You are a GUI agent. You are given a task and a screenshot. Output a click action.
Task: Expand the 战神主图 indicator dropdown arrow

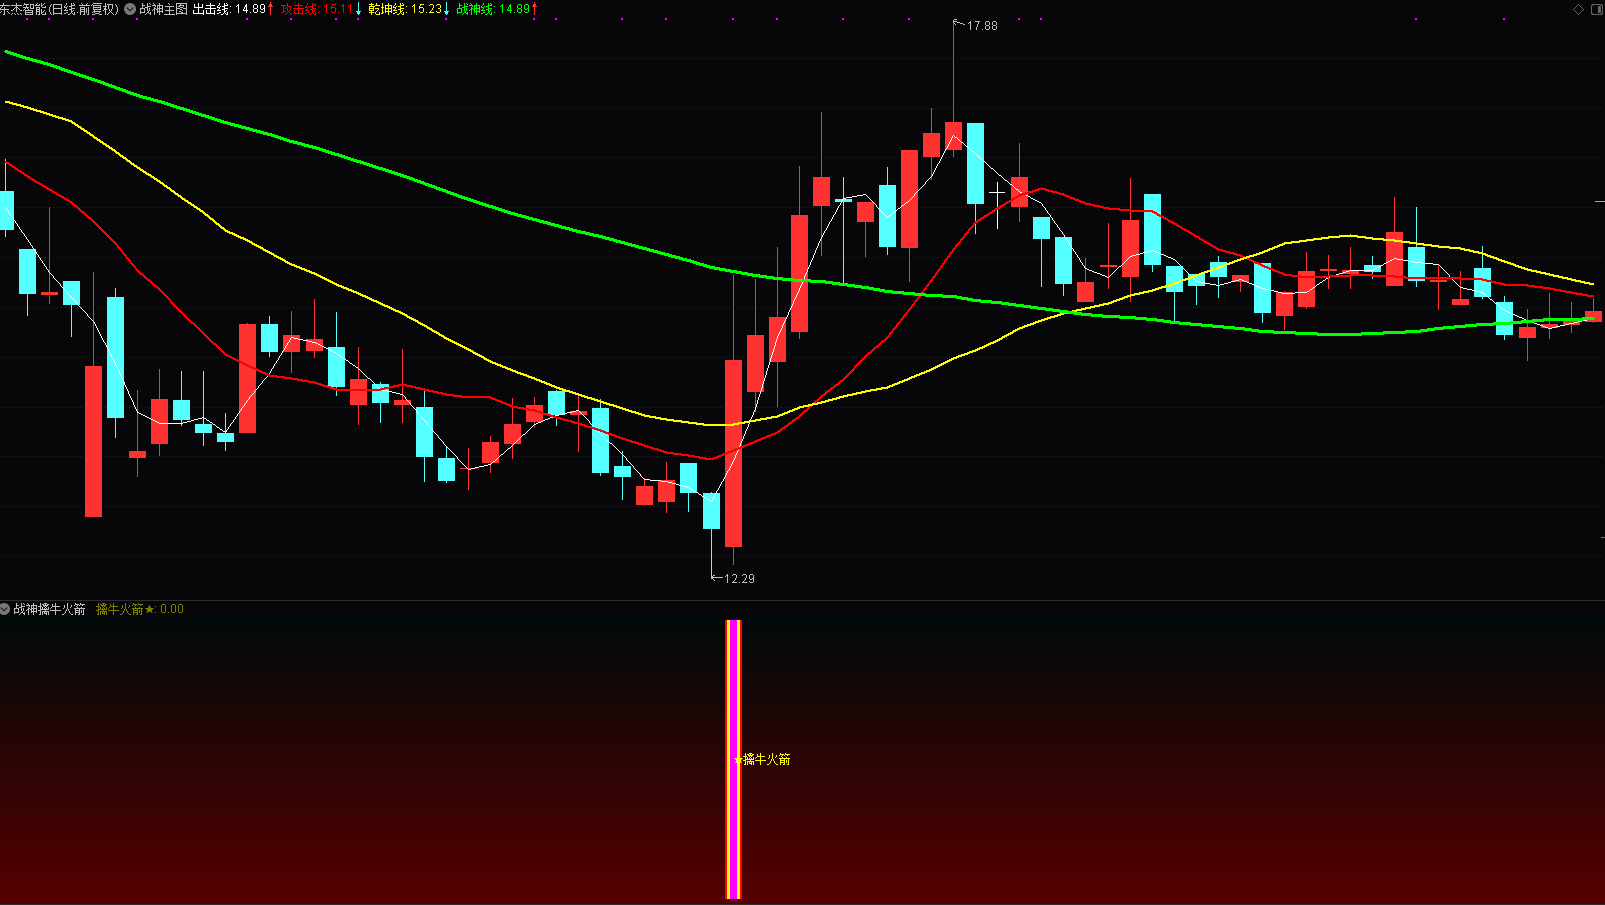click(x=130, y=9)
